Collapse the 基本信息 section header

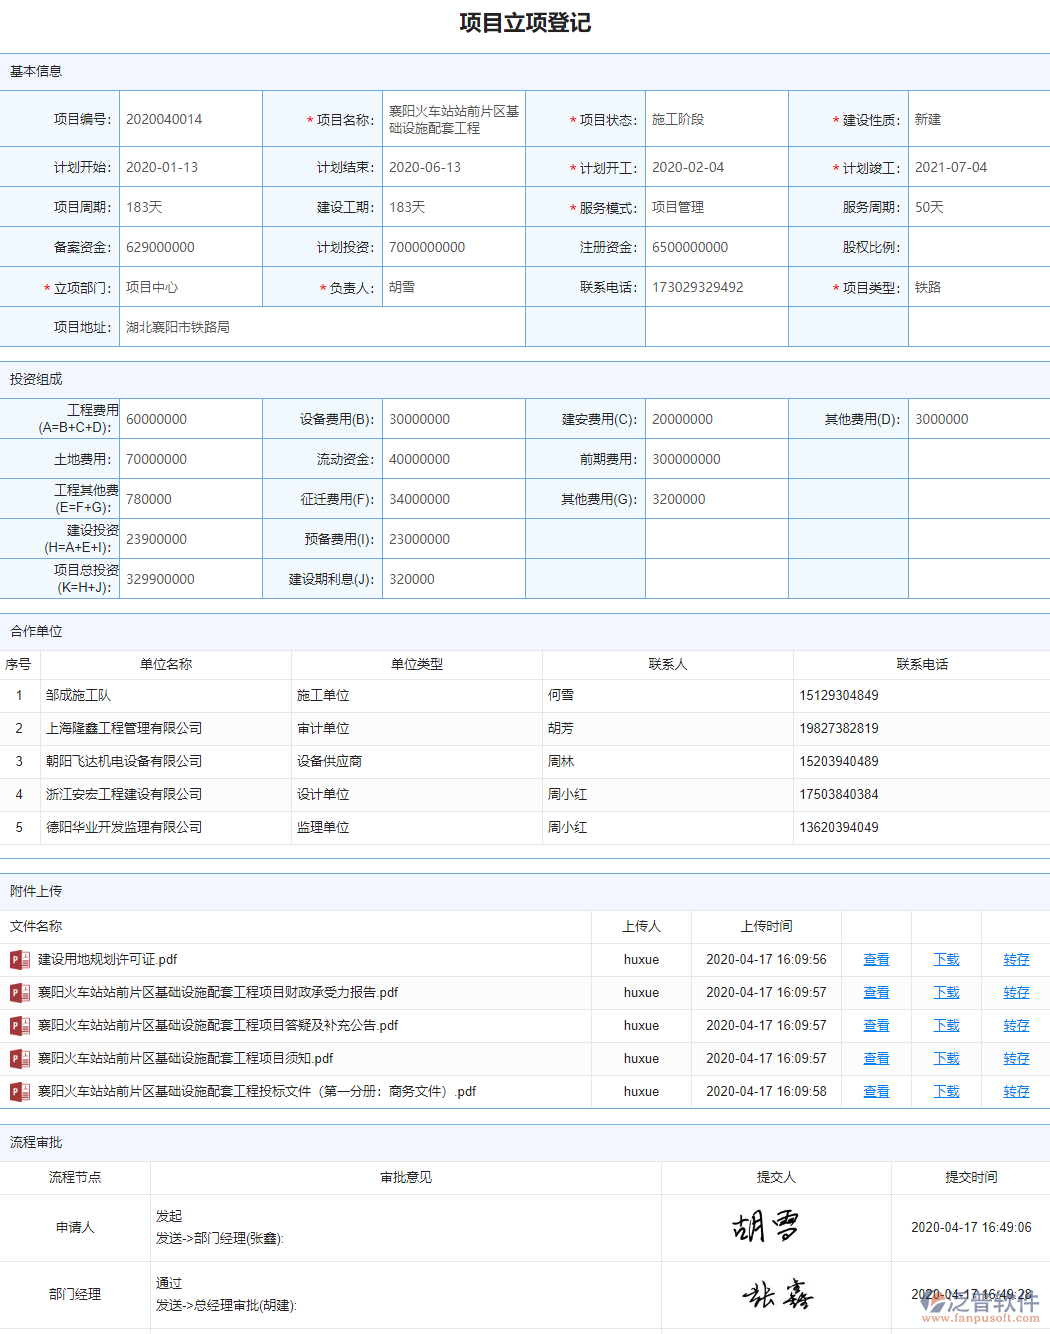(x=36, y=71)
